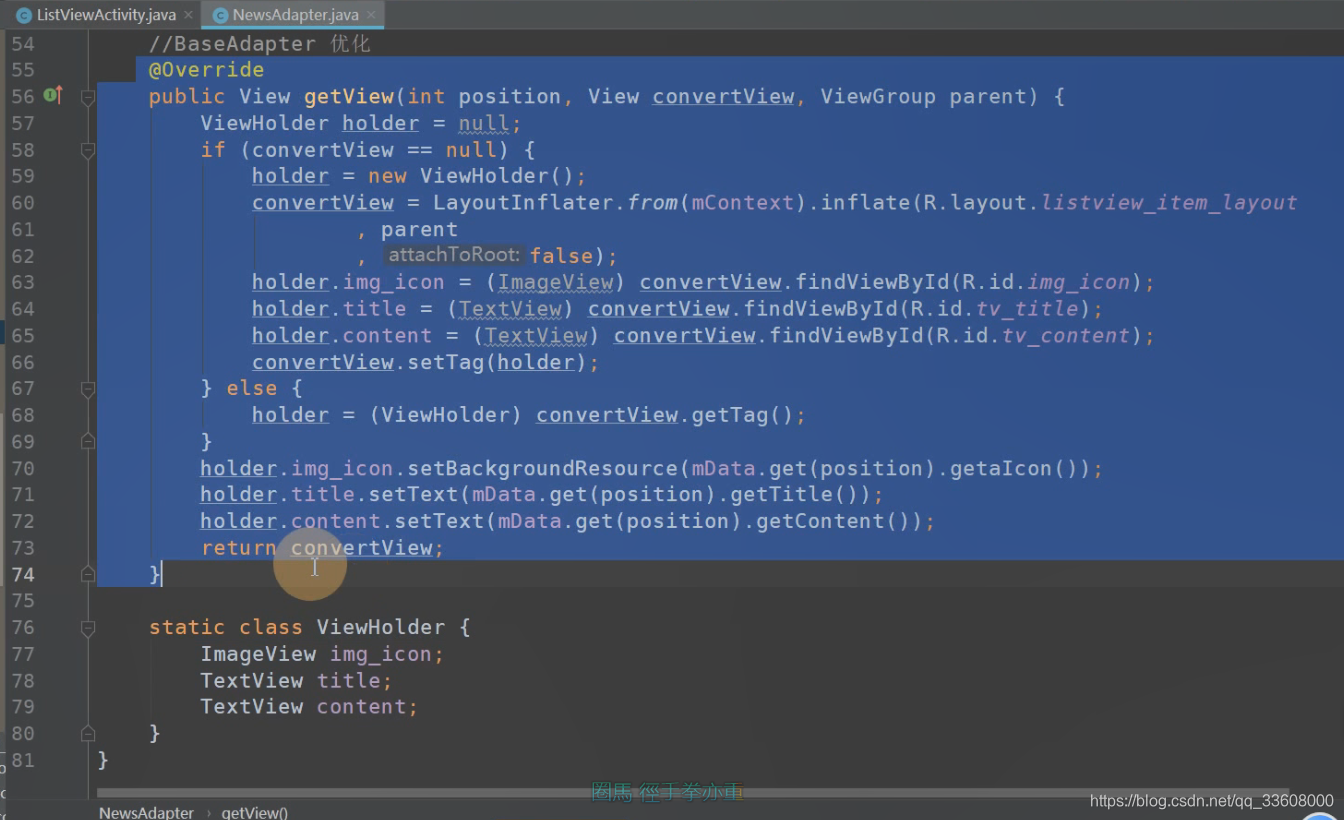Click line number 75 in the gutter

click(23, 600)
